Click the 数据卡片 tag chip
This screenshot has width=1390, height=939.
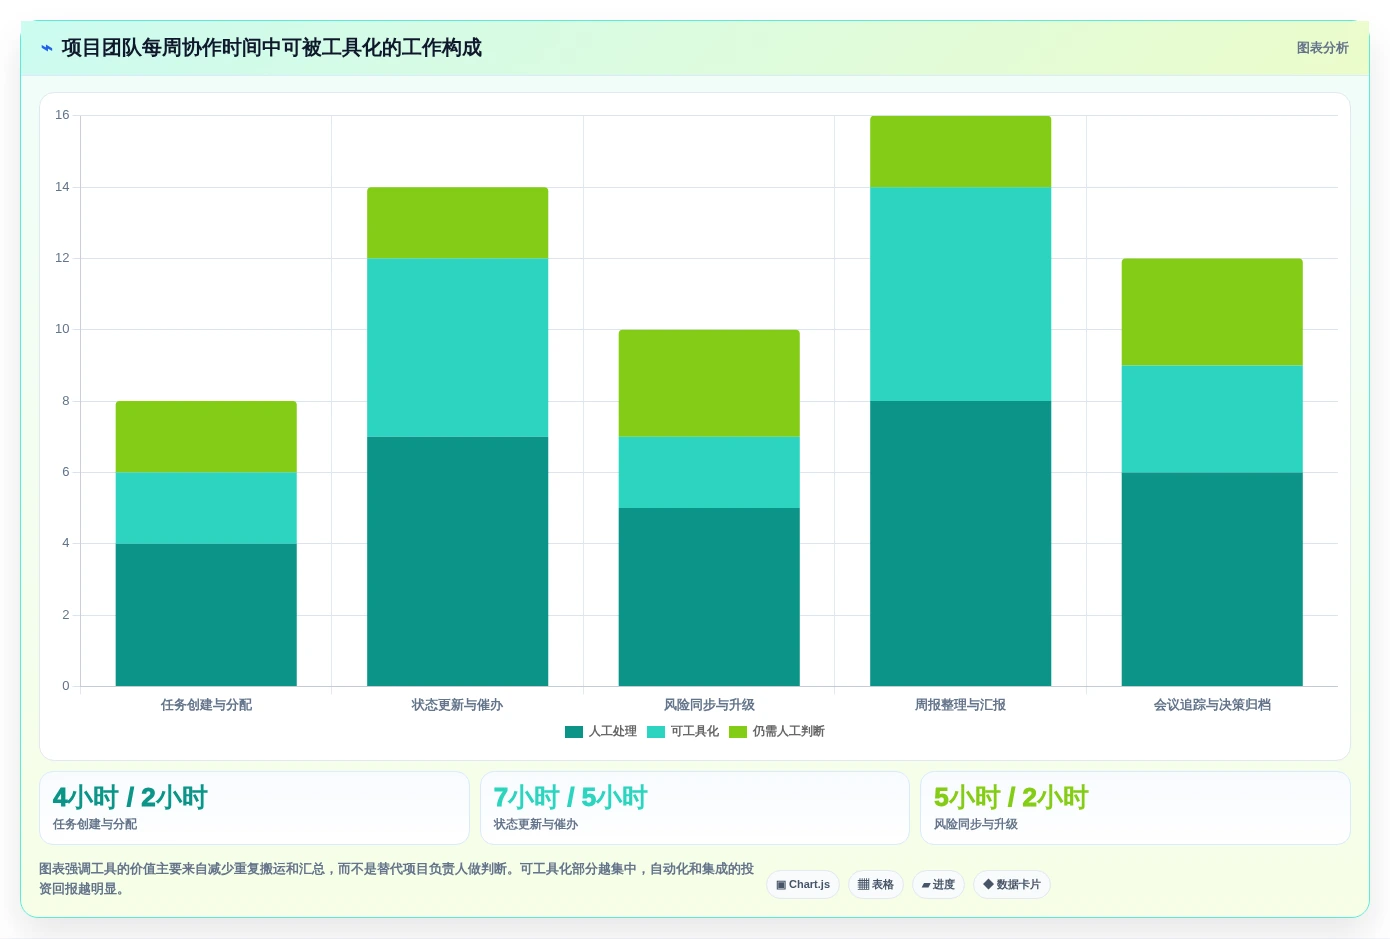pos(1012,884)
